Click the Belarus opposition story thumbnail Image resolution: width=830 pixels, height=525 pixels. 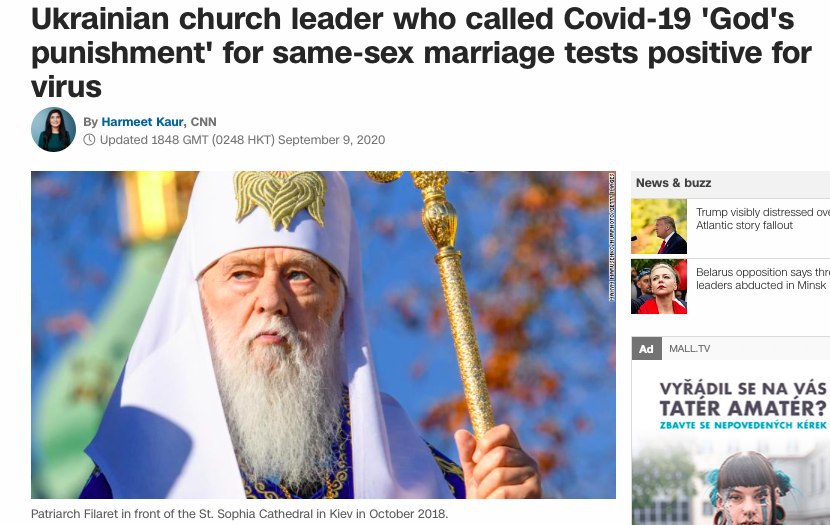[x=659, y=286]
